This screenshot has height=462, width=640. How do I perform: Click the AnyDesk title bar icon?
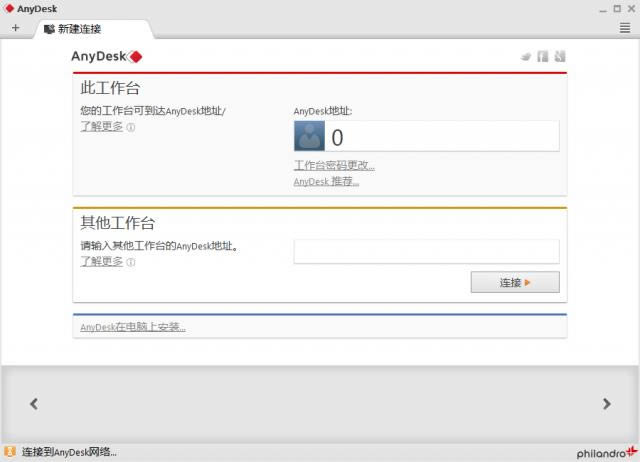point(9,9)
